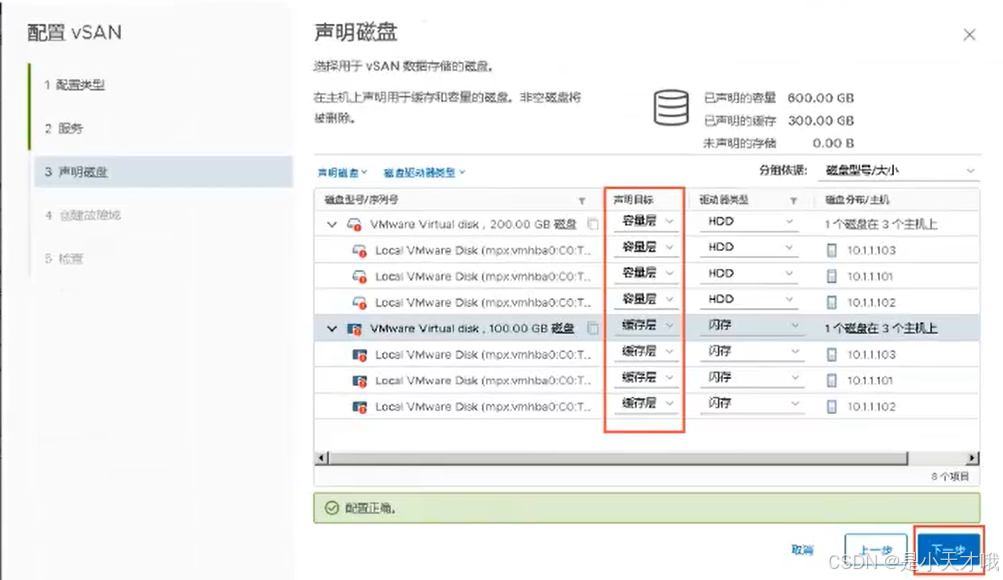
Task: Open HDD drive type dropdown for host 10.1.1.102
Action: 748,299
